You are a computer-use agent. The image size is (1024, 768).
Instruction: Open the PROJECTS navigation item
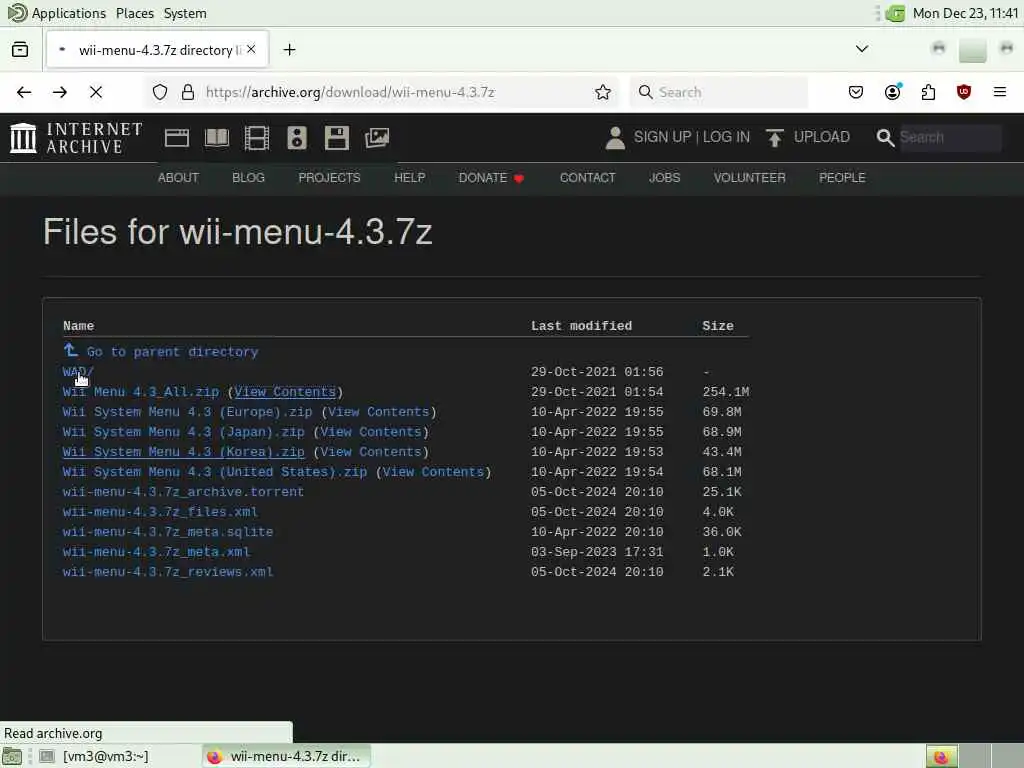click(329, 178)
